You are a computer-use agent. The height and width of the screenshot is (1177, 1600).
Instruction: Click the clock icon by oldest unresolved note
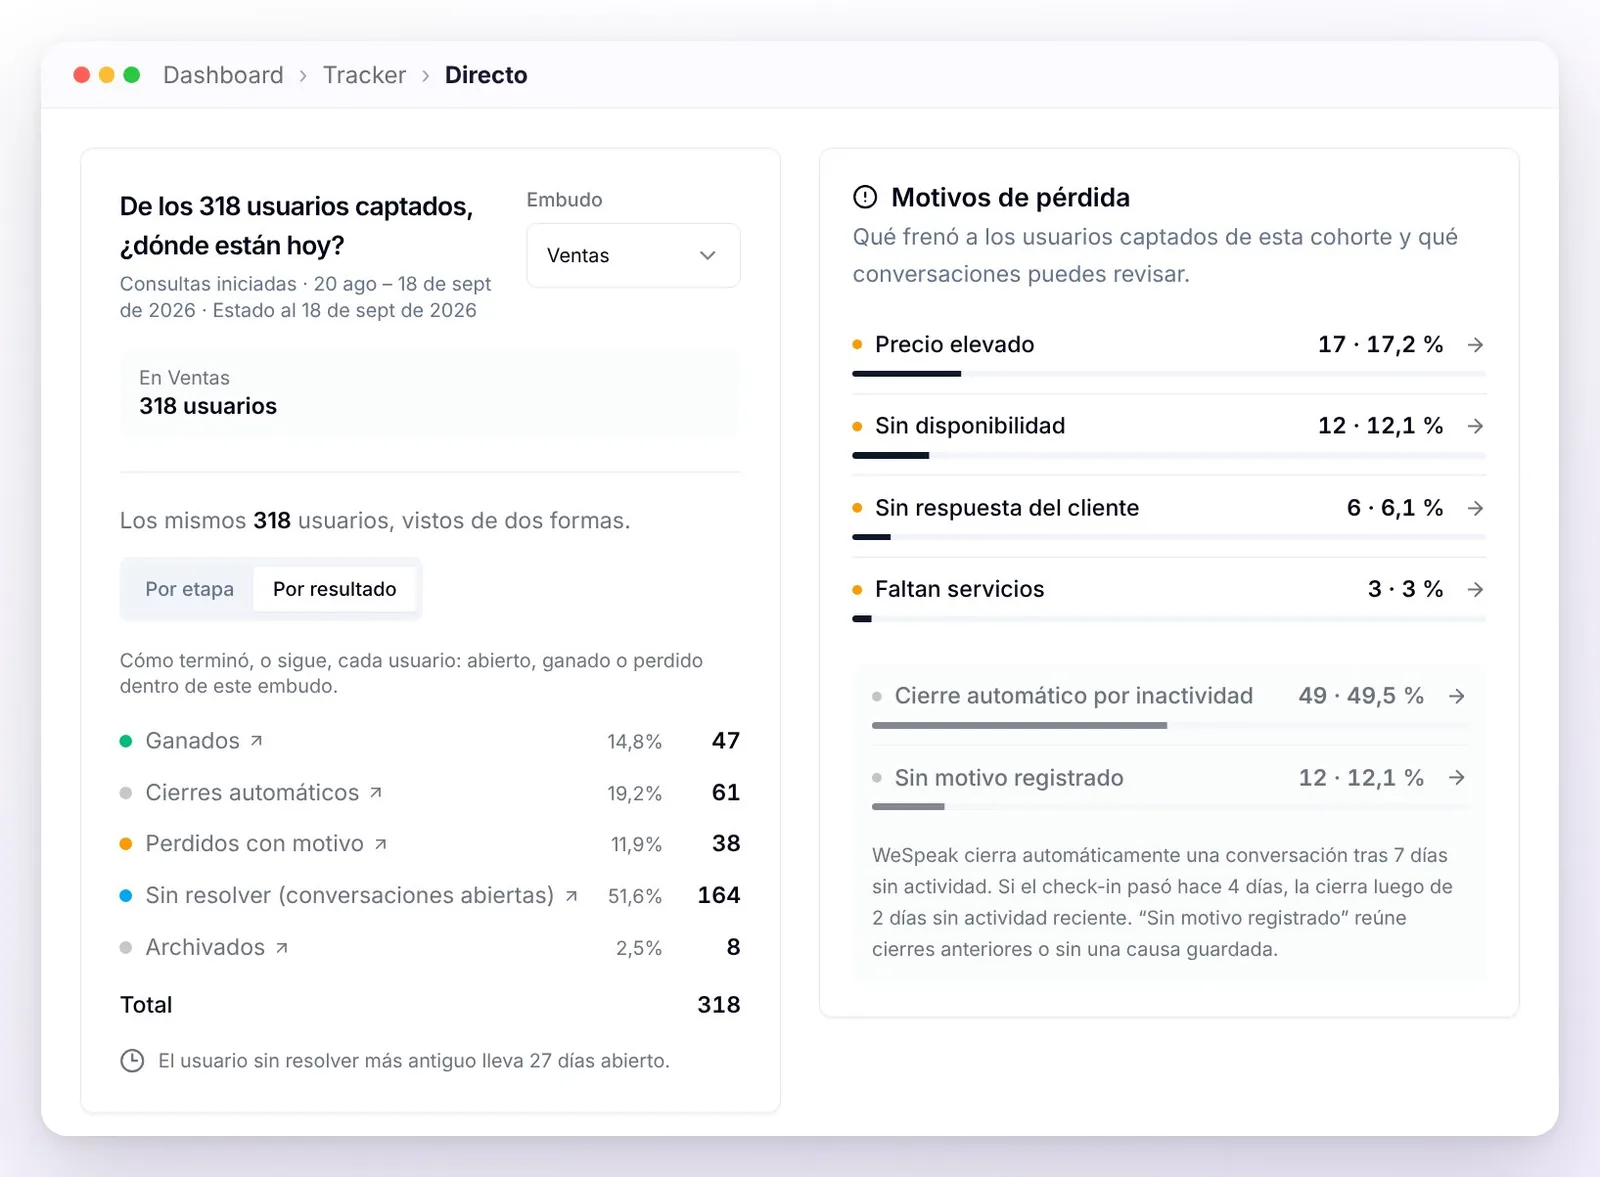point(132,1061)
